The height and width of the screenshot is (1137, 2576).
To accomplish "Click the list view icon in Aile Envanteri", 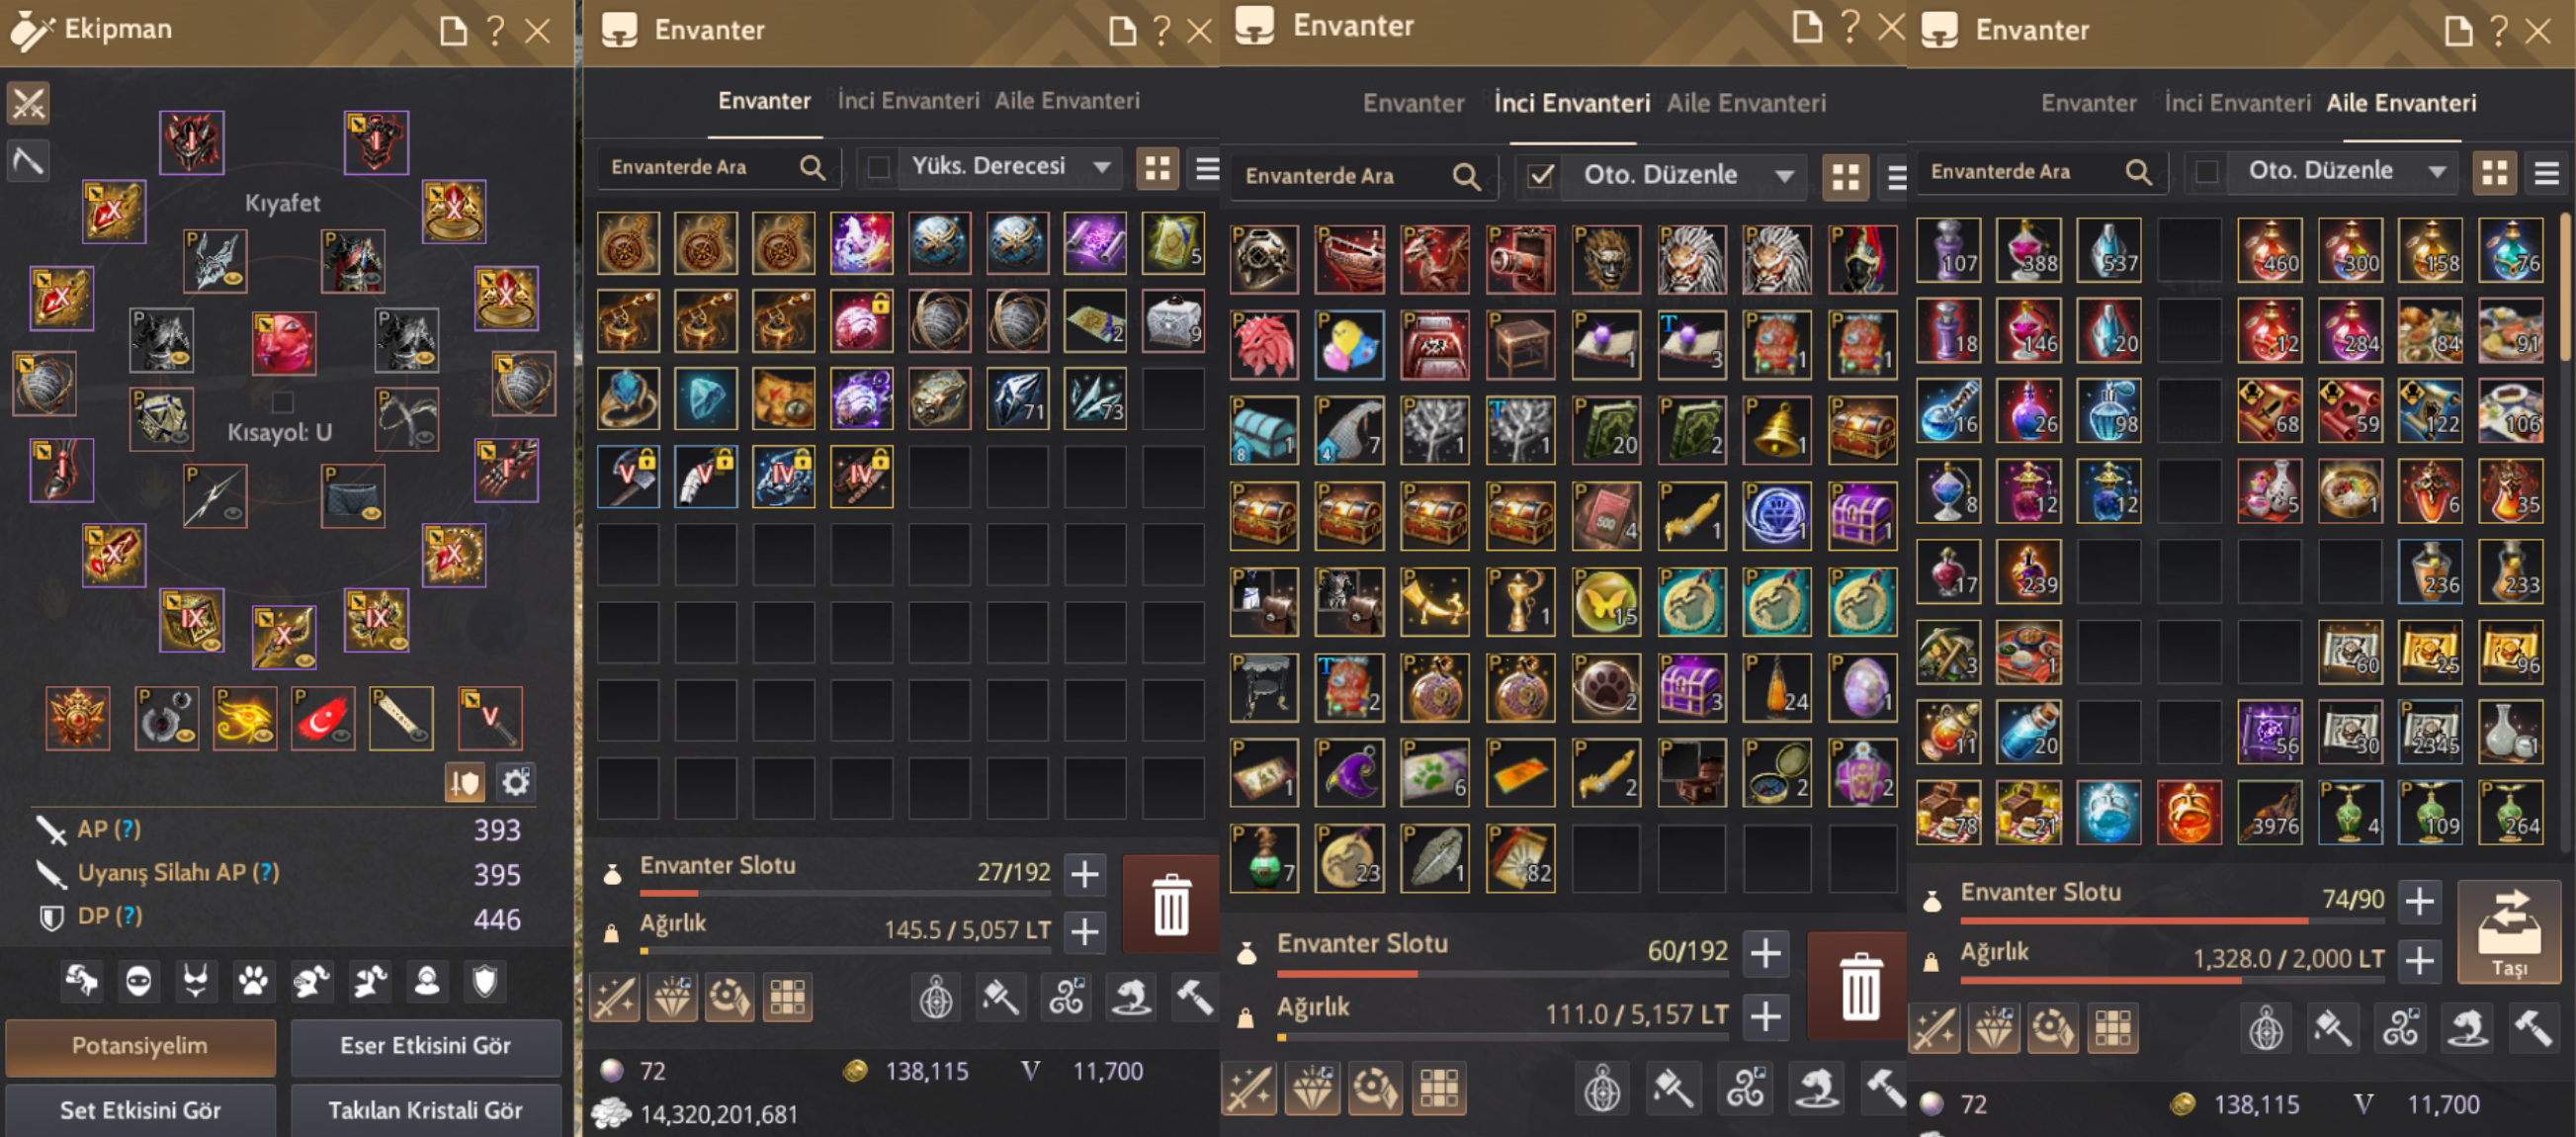I will tap(2546, 172).
